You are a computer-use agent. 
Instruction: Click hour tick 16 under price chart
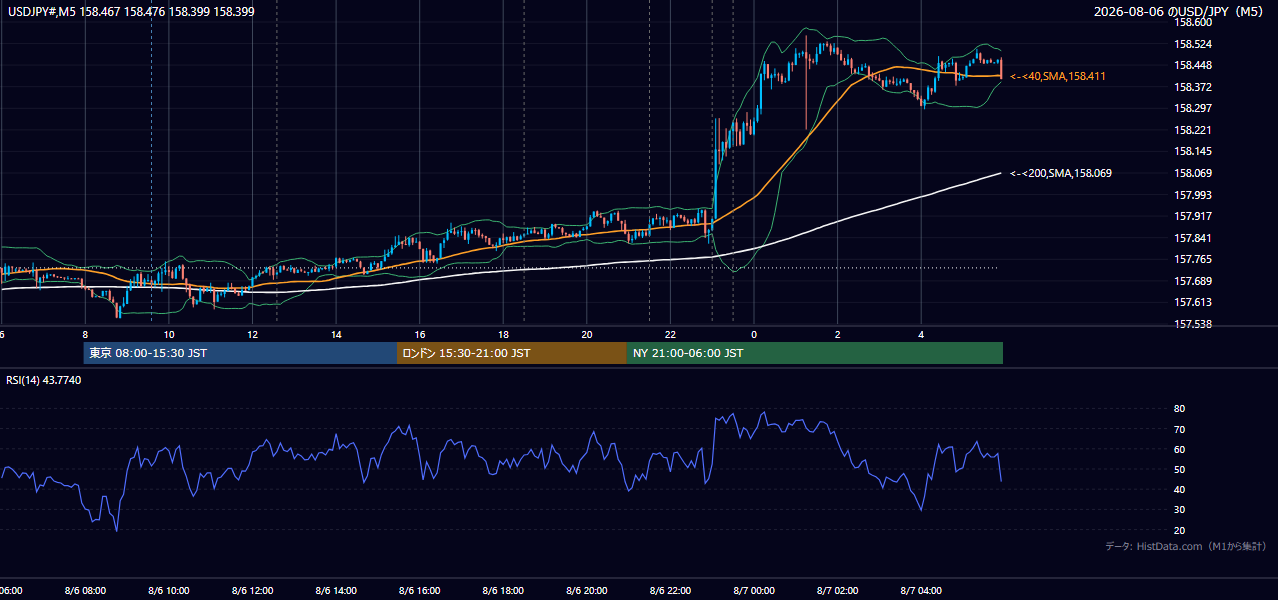420,335
